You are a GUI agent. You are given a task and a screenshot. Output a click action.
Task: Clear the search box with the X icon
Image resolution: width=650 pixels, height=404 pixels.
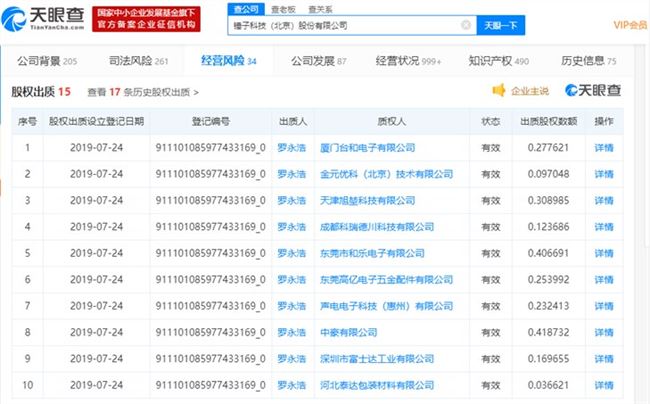[466, 25]
